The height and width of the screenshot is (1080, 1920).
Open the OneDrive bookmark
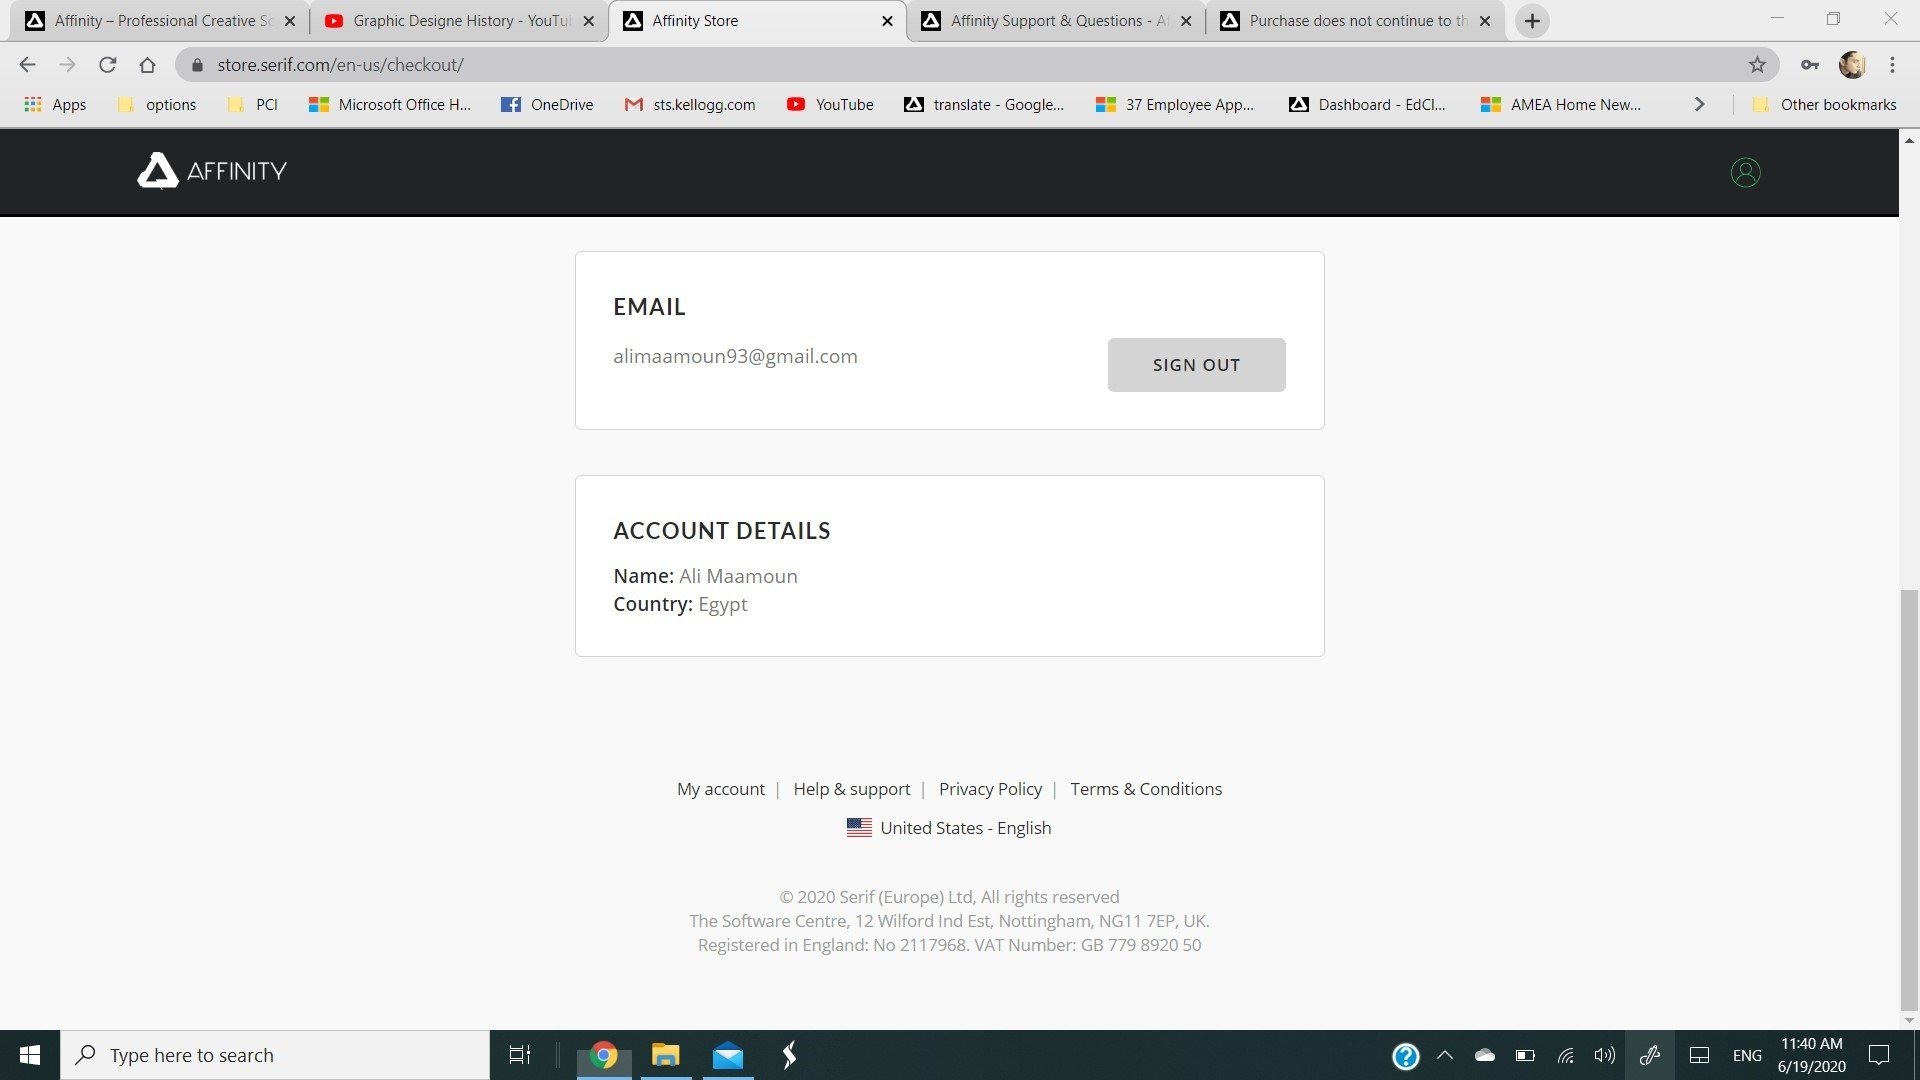[x=547, y=104]
